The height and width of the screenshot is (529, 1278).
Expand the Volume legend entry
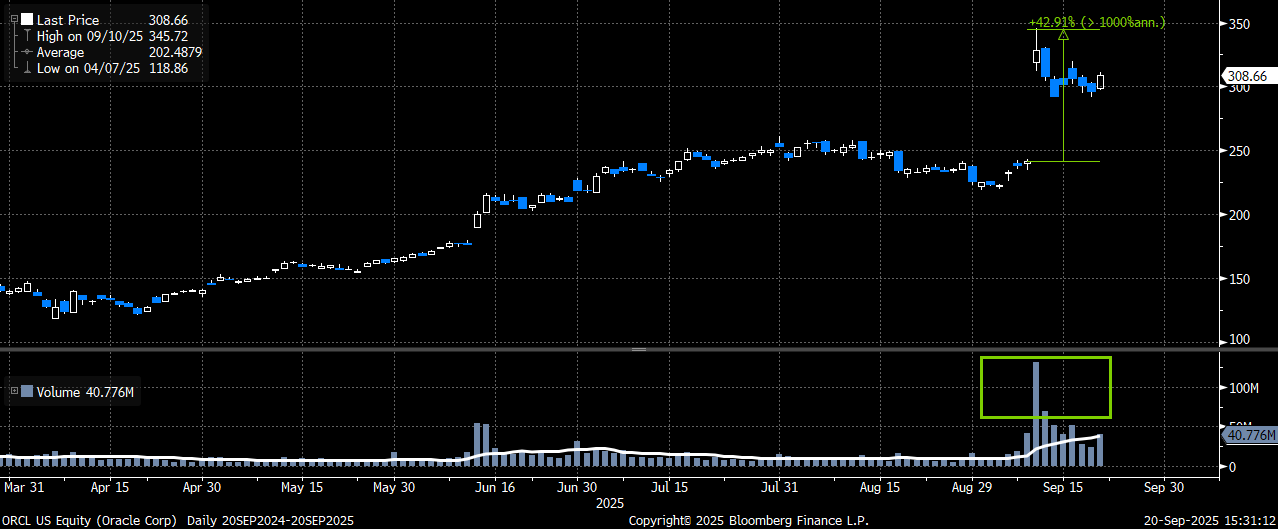click(13, 392)
